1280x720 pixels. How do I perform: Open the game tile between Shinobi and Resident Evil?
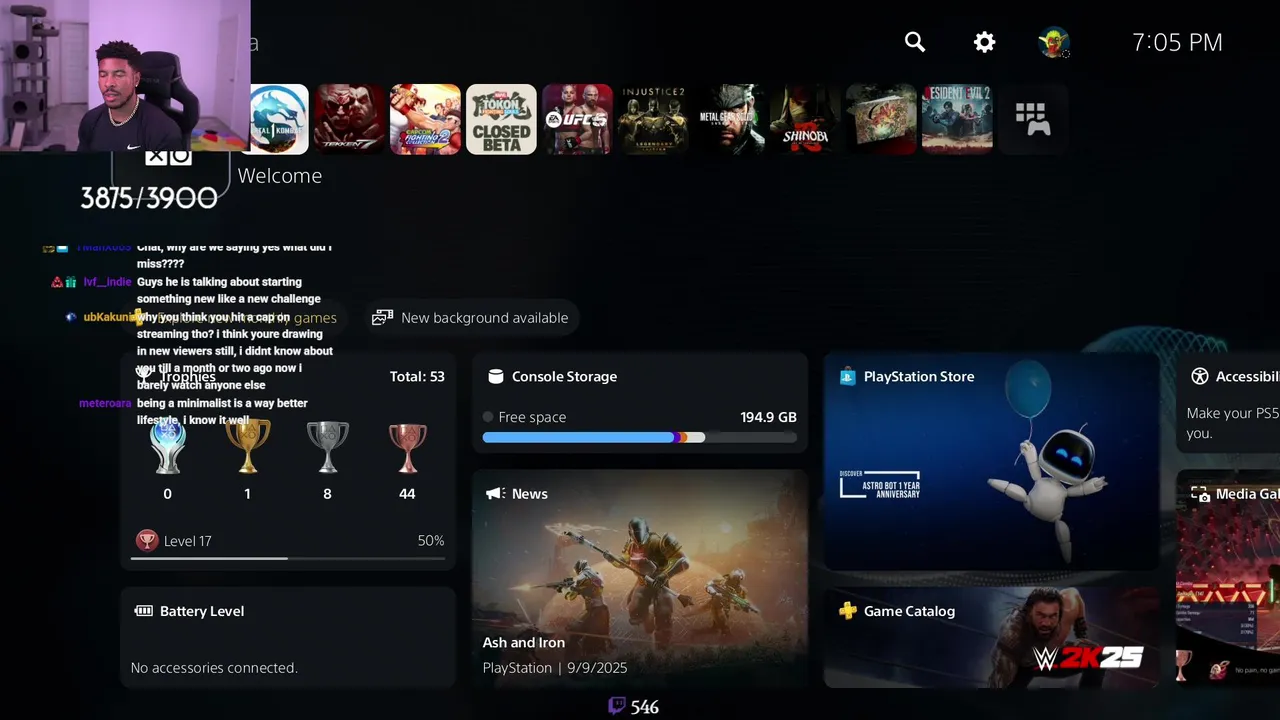(x=882, y=119)
